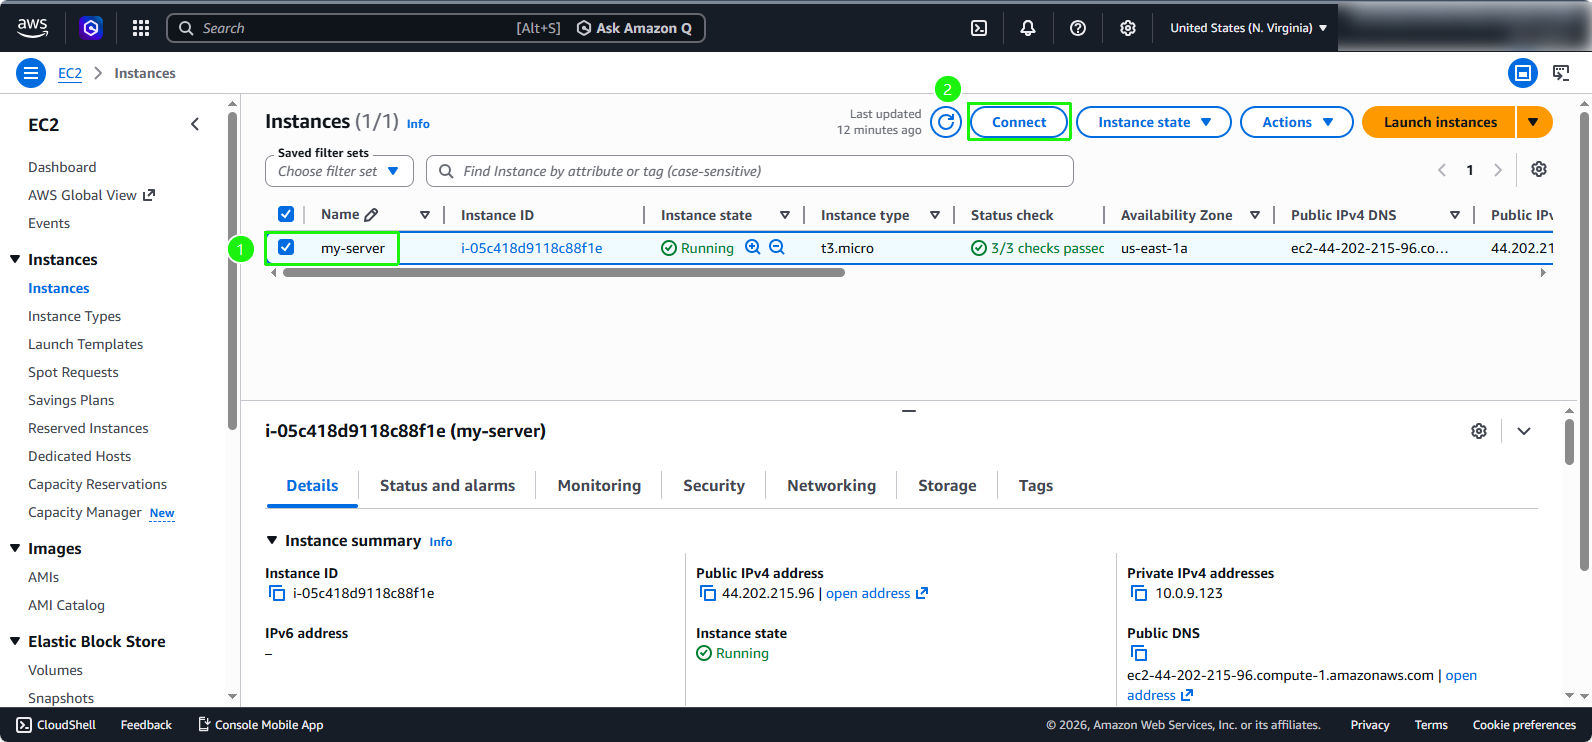
Task: Click zoom-in filter icon next to Running
Action: click(x=753, y=247)
